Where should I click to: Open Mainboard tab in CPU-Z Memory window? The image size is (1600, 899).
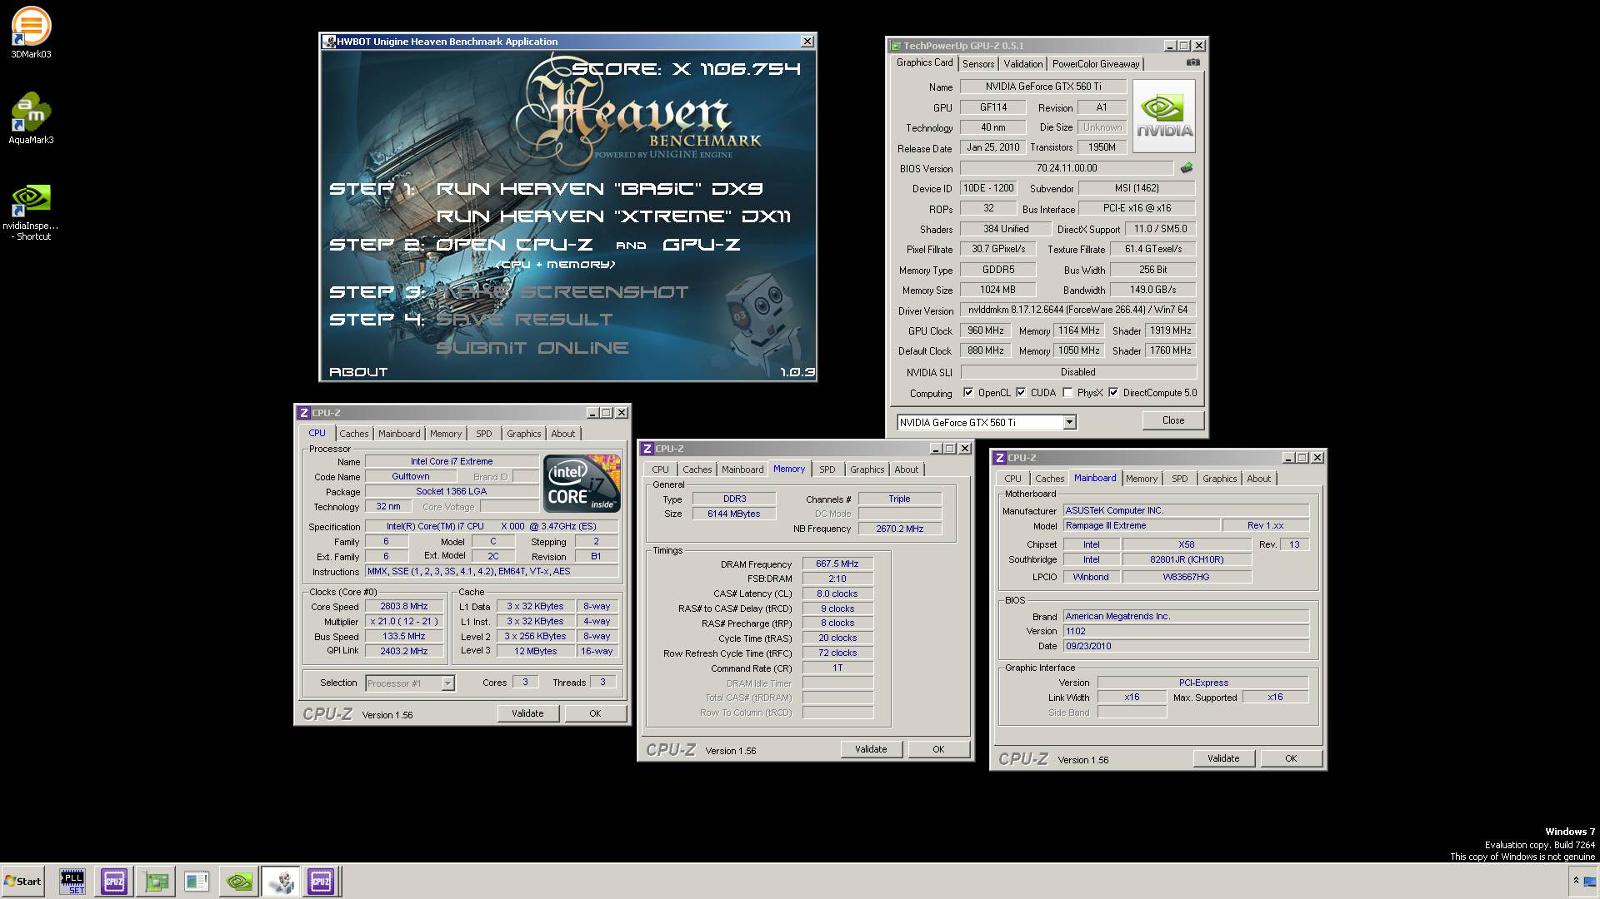point(742,469)
